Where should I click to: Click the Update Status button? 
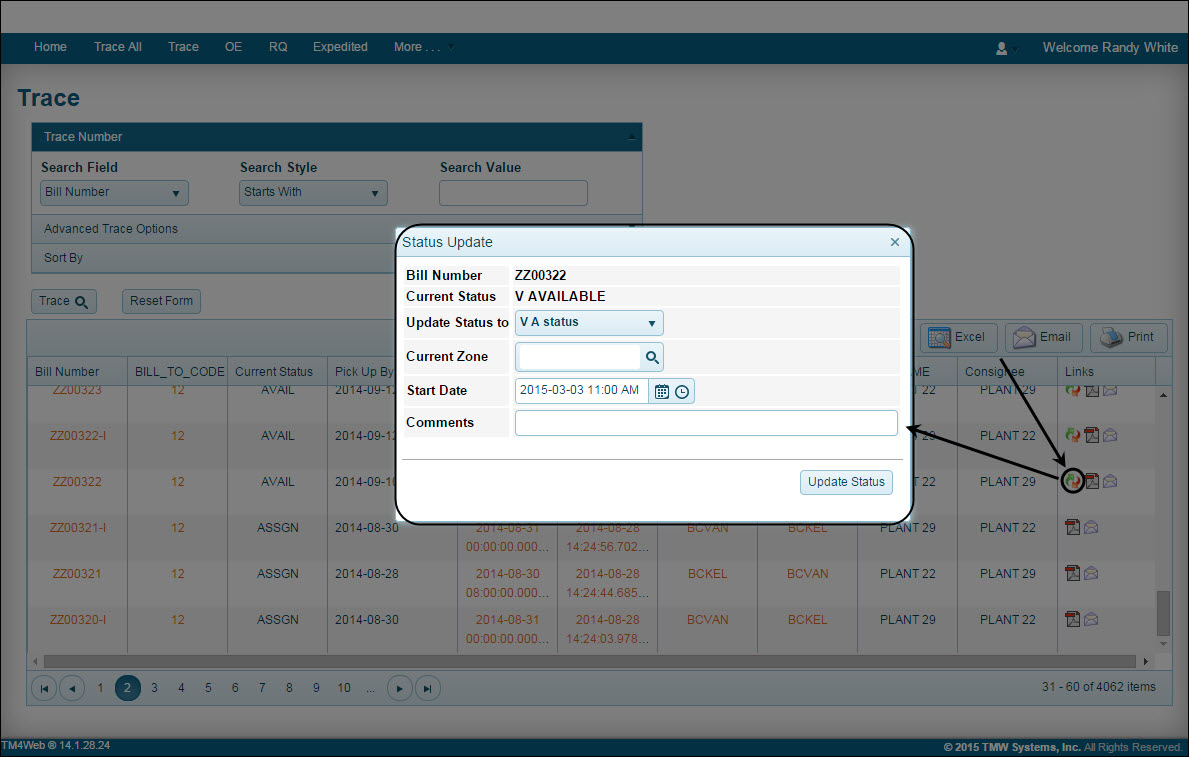tap(846, 482)
